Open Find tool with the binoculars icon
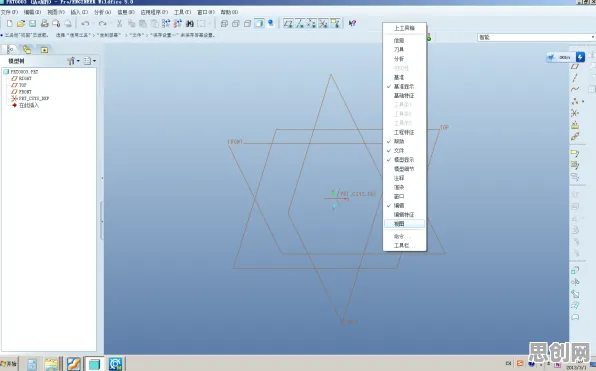Image resolution: width=596 pixels, height=371 pixels. click(x=190, y=24)
